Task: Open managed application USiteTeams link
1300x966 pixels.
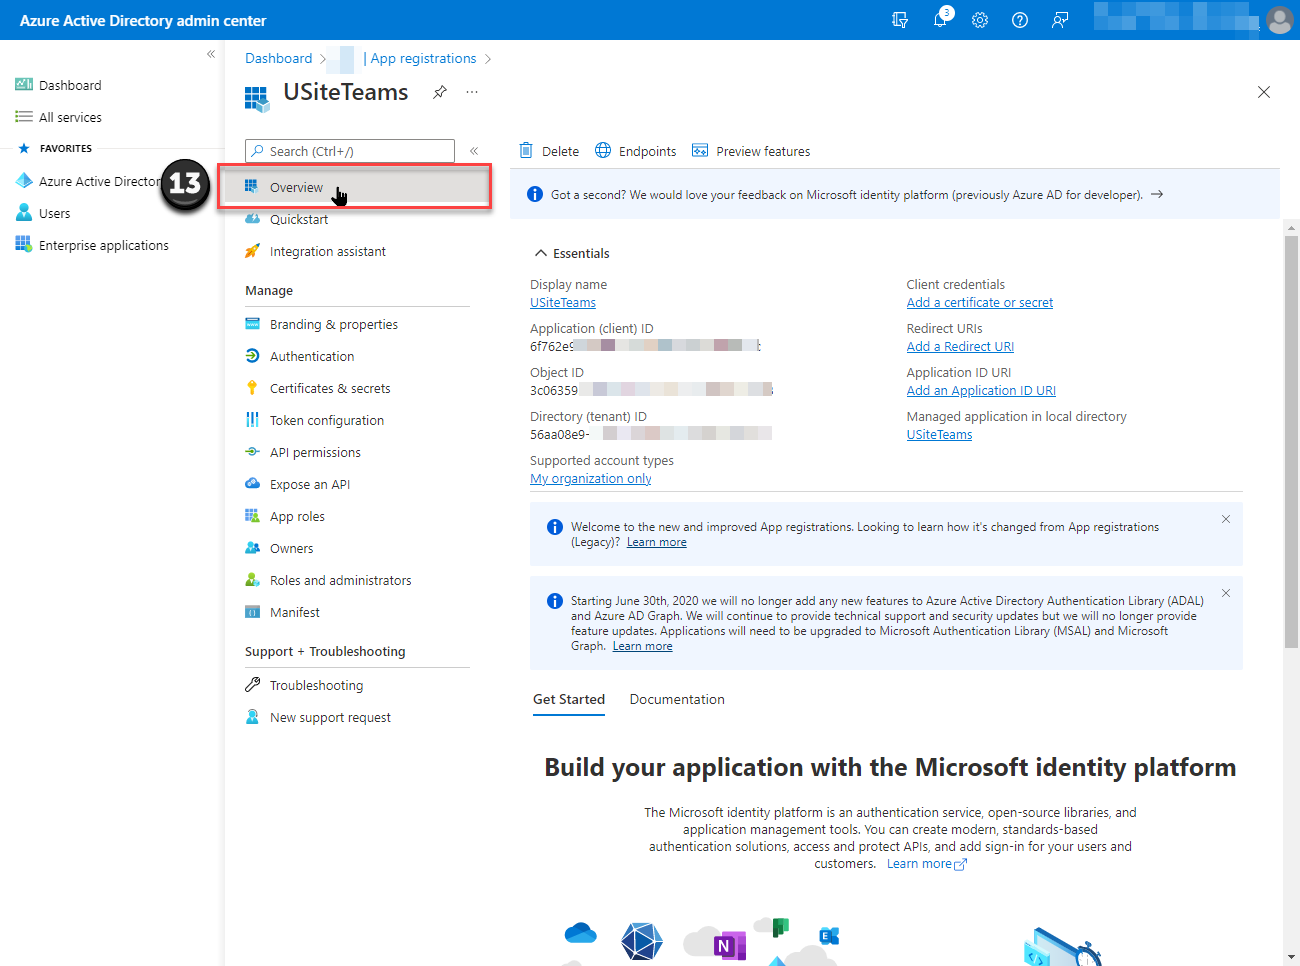Action: click(x=939, y=434)
